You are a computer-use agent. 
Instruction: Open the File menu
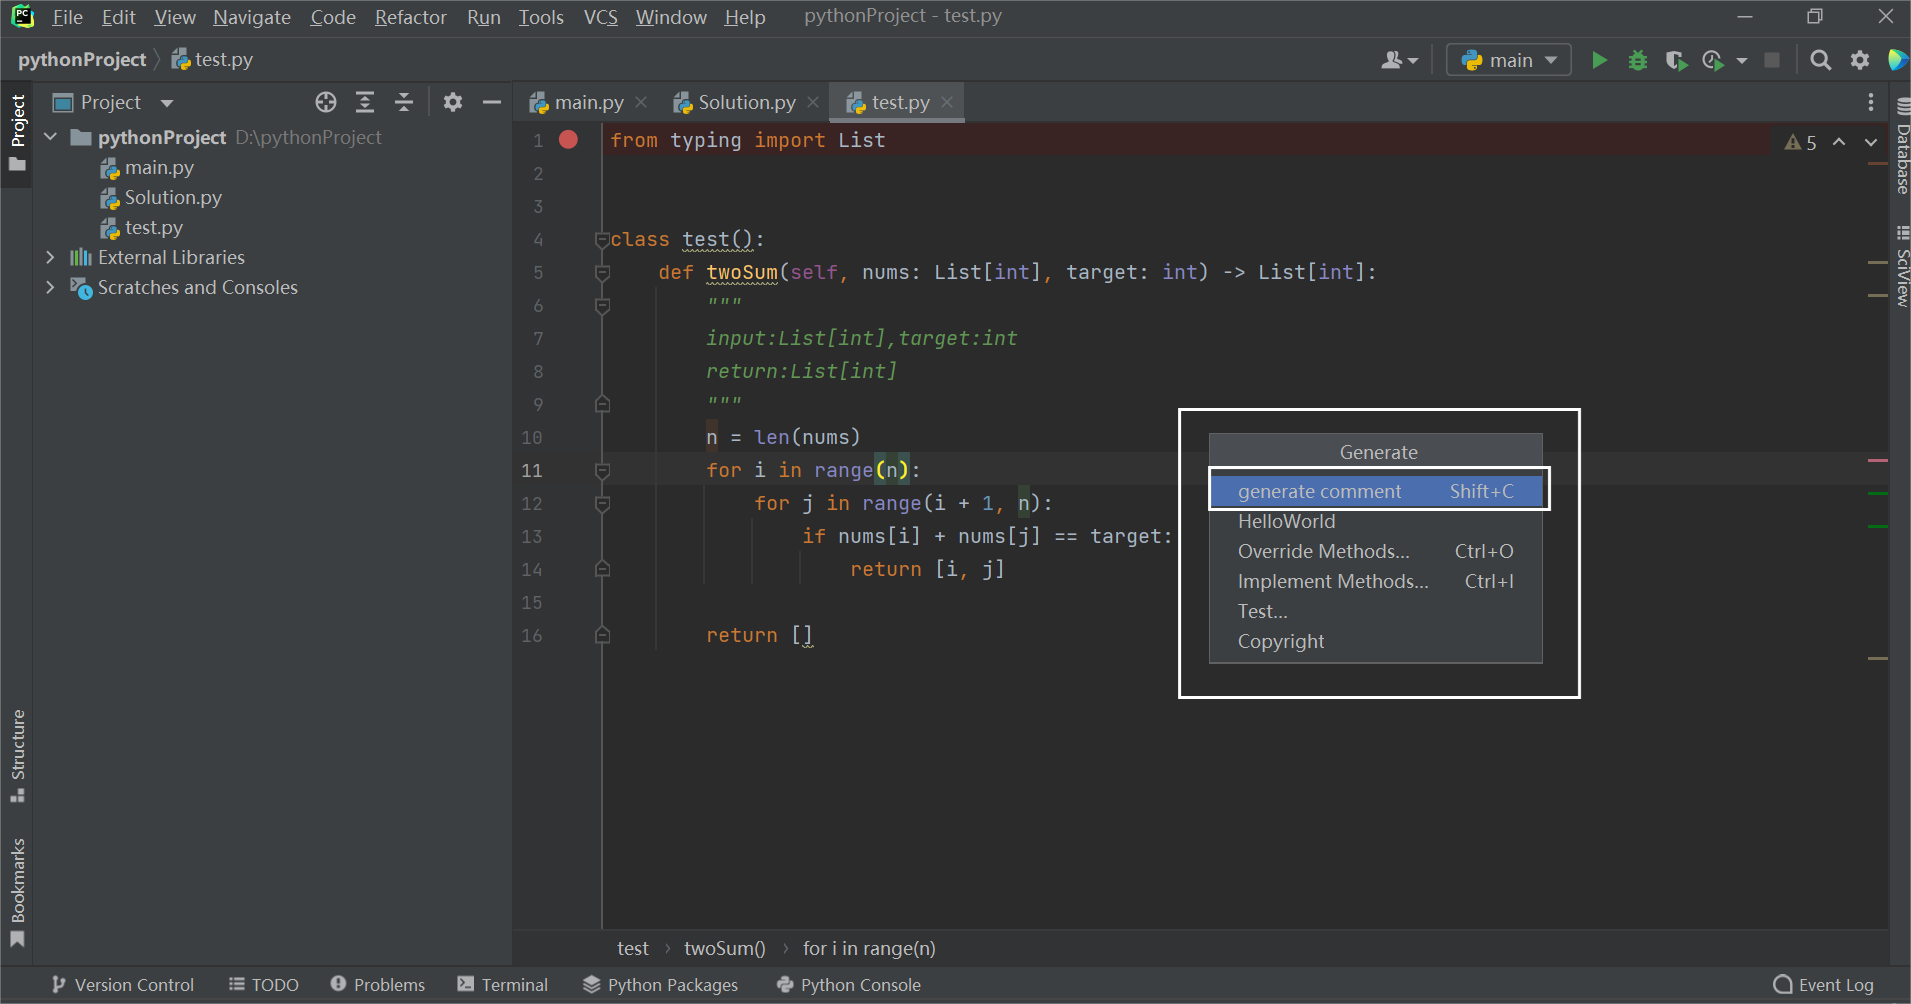[x=67, y=17]
